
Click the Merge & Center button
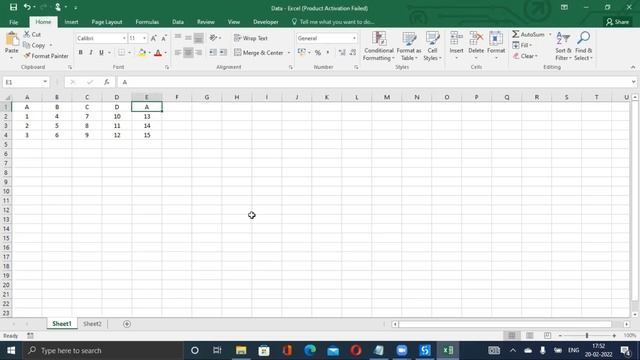(x=259, y=53)
